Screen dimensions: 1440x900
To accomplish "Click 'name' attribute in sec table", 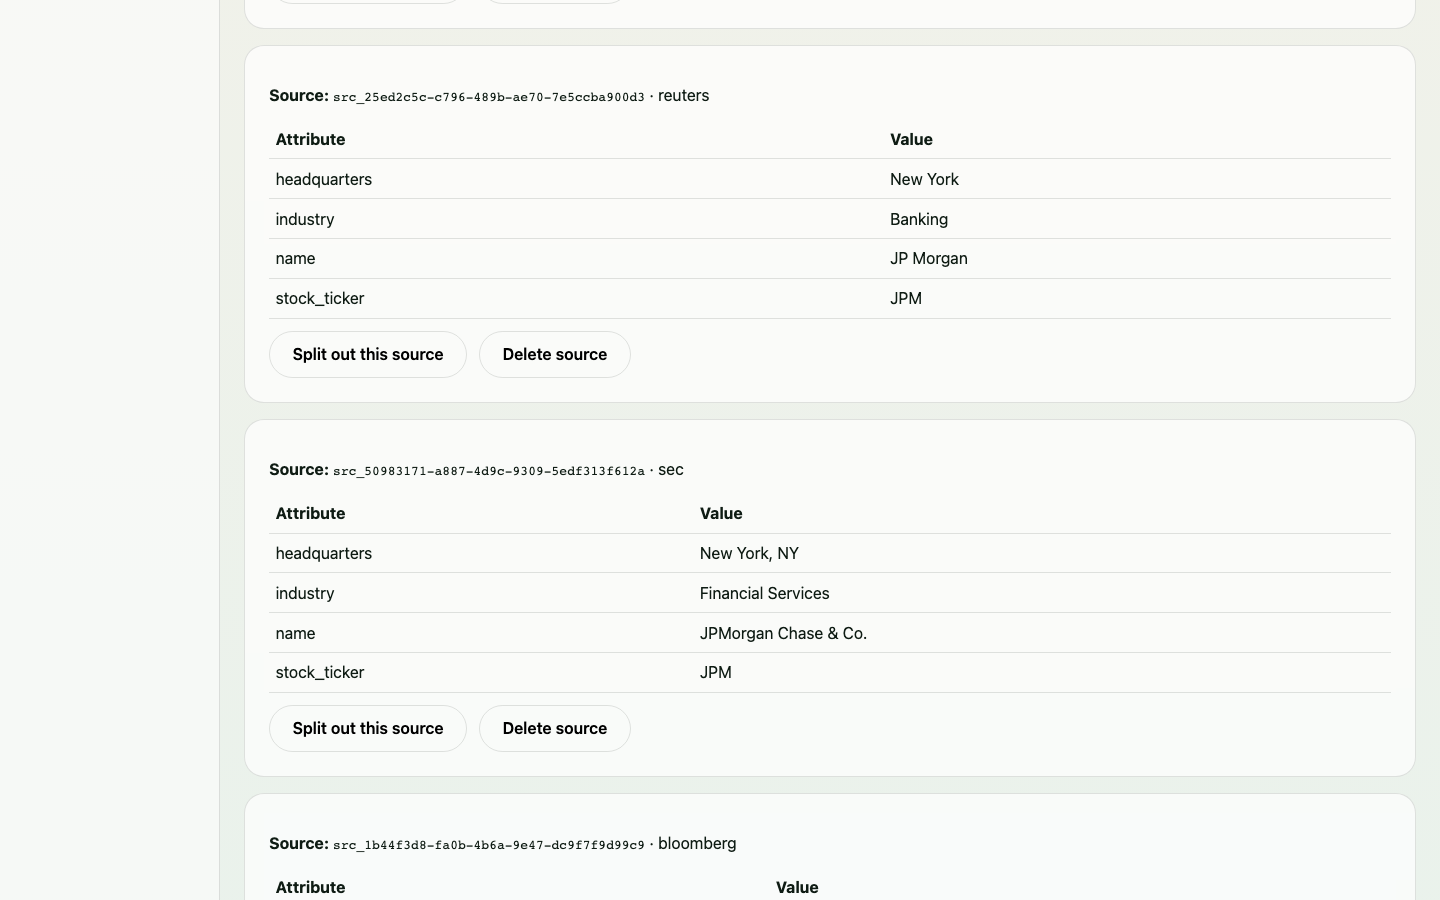I will coord(295,633).
